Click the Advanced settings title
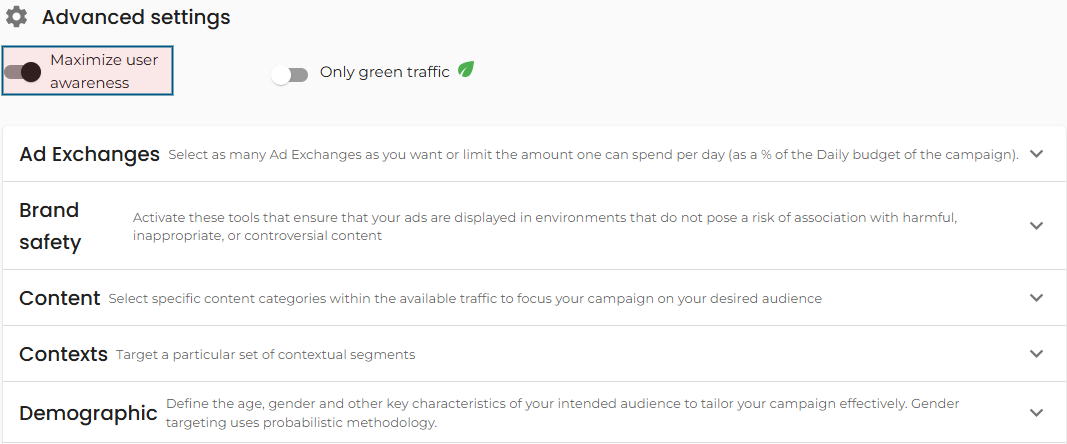Image resolution: width=1067 pixels, height=444 pixels. (x=136, y=17)
